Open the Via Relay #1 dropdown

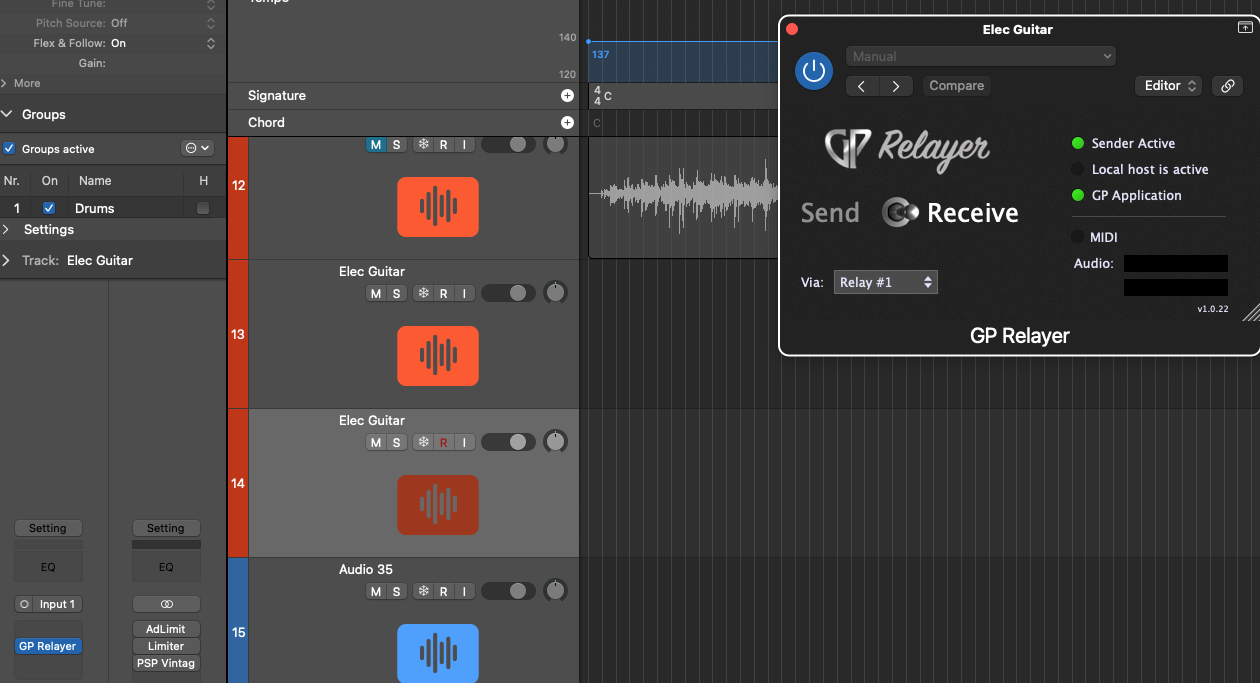[885, 283]
